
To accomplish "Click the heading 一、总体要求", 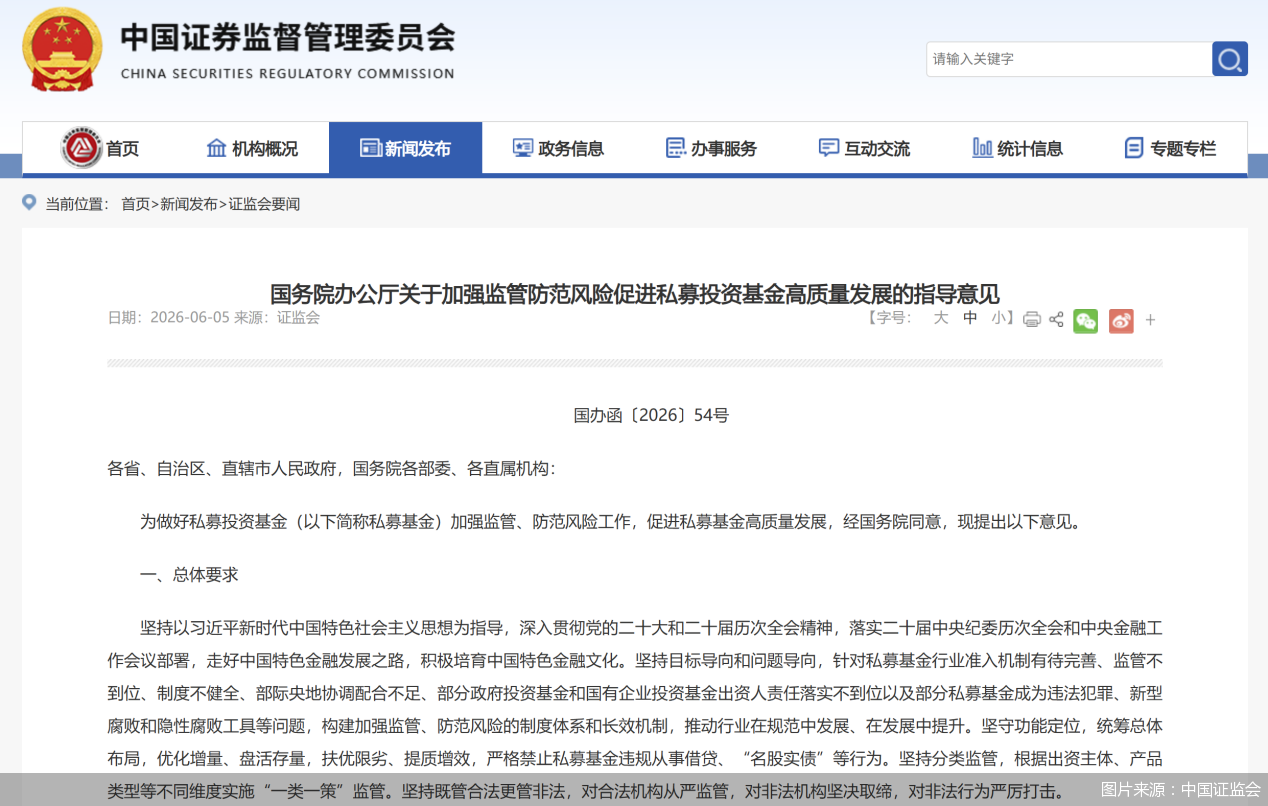I will pos(189,575).
